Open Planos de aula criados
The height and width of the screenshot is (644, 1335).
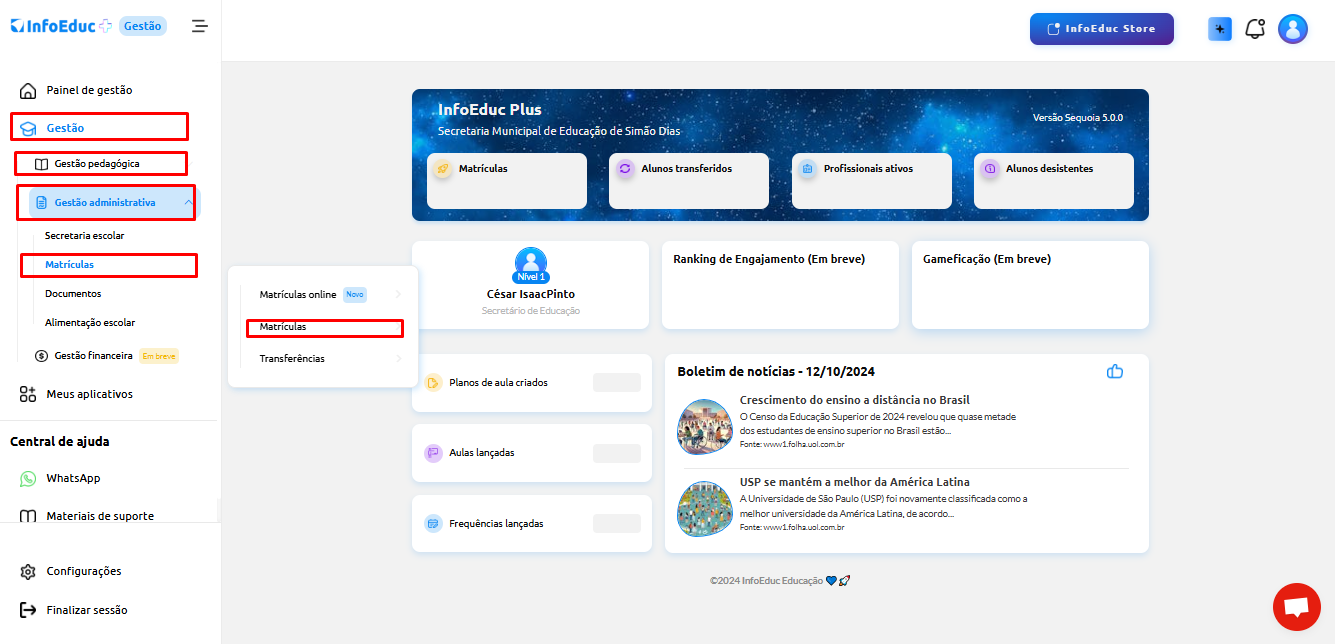tap(532, 383)
